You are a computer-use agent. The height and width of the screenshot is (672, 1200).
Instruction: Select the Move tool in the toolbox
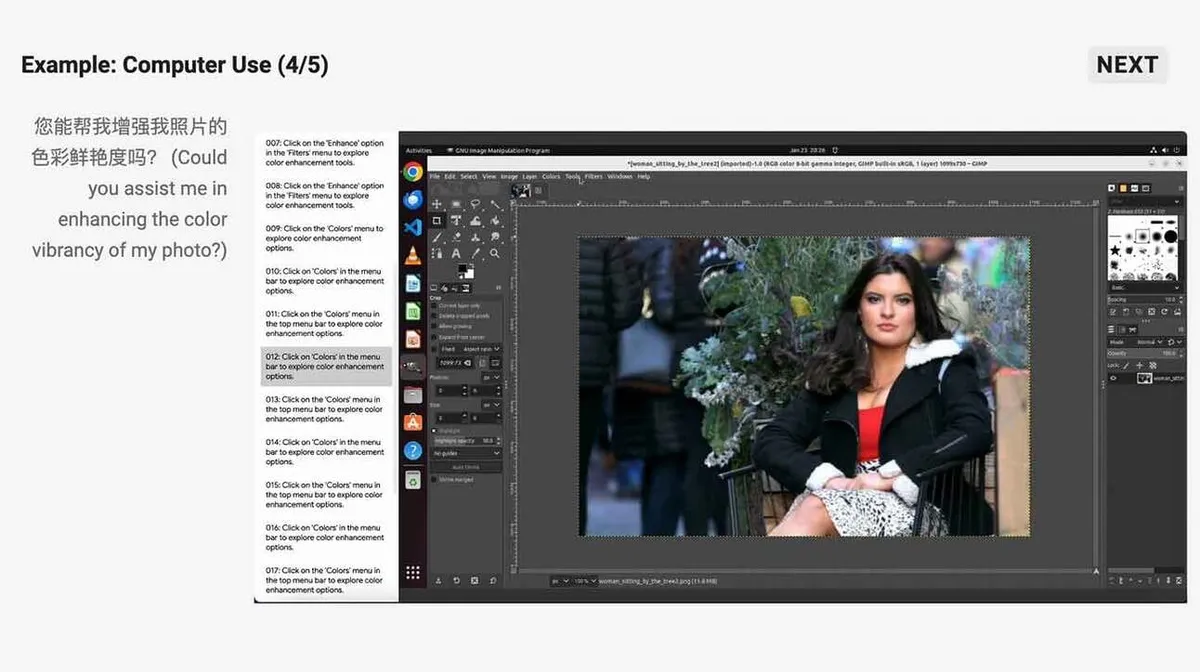pyautogui.click(x=437, y=204)
